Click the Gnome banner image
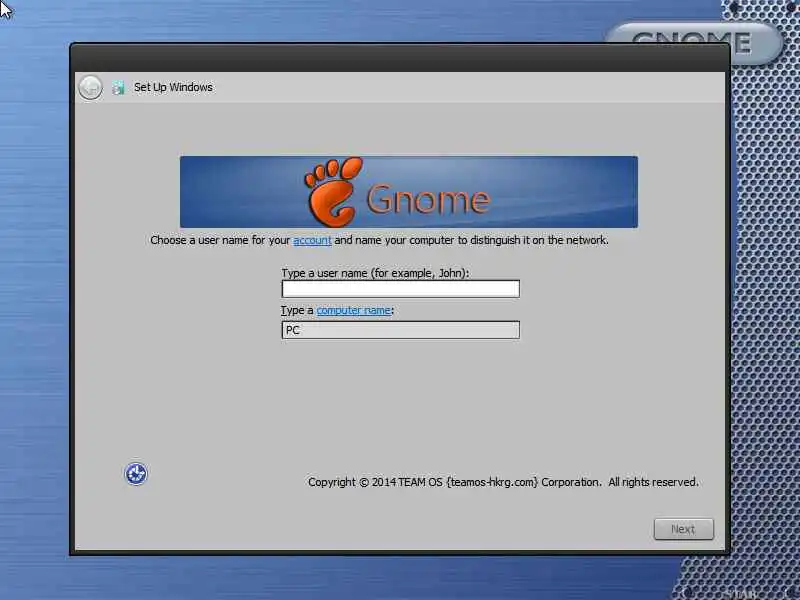Image resolution: width=800 pixels, height=600 pixels. (409, 192)
